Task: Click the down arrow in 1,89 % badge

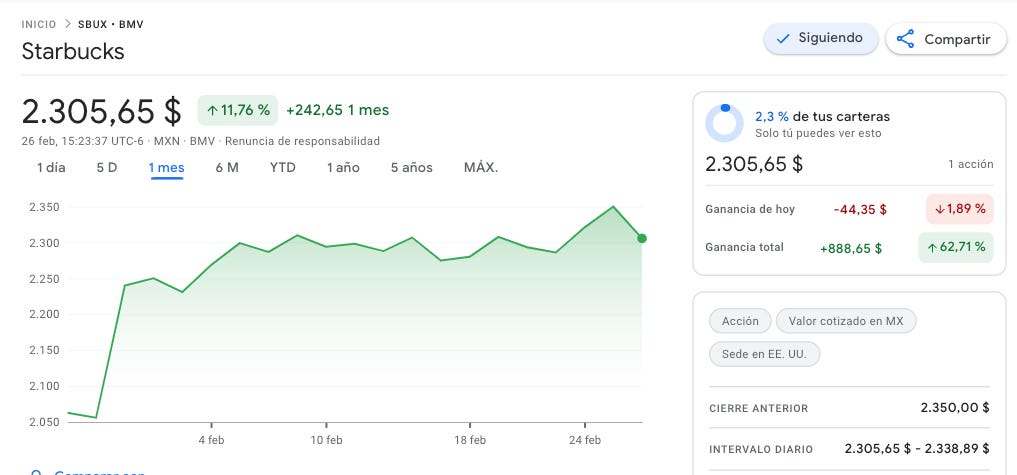Action: click(x=939, y=210)
